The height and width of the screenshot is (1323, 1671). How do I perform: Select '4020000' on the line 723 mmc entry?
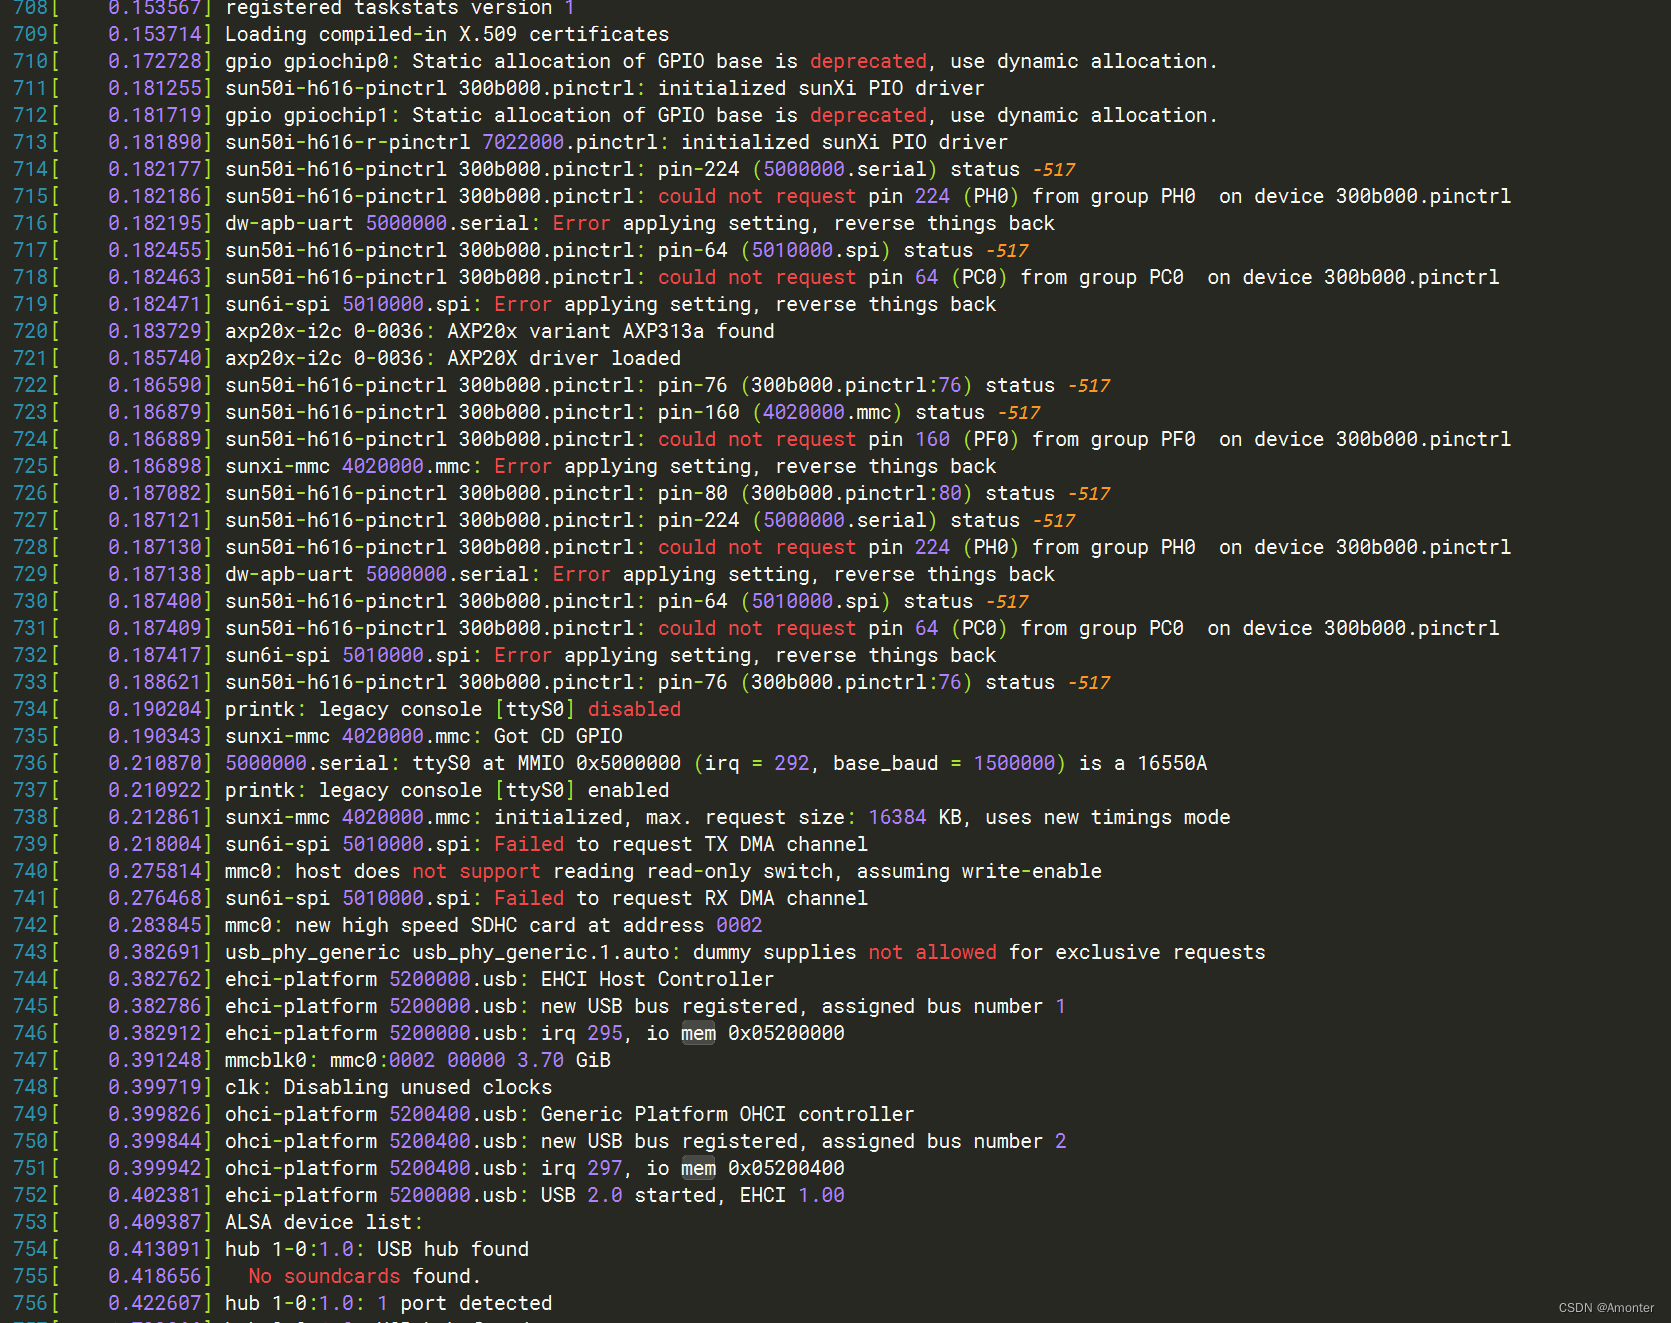tap(804, 412)
